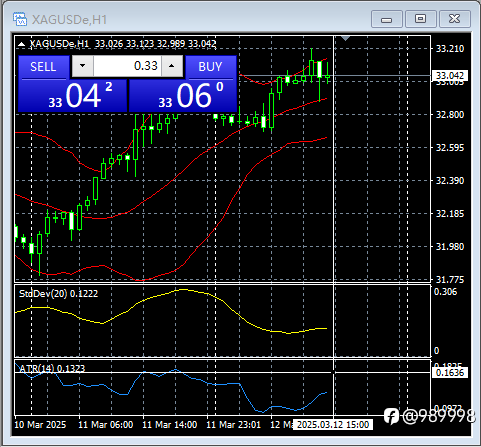Click the 32.390 price scale label

pos(450,181)
